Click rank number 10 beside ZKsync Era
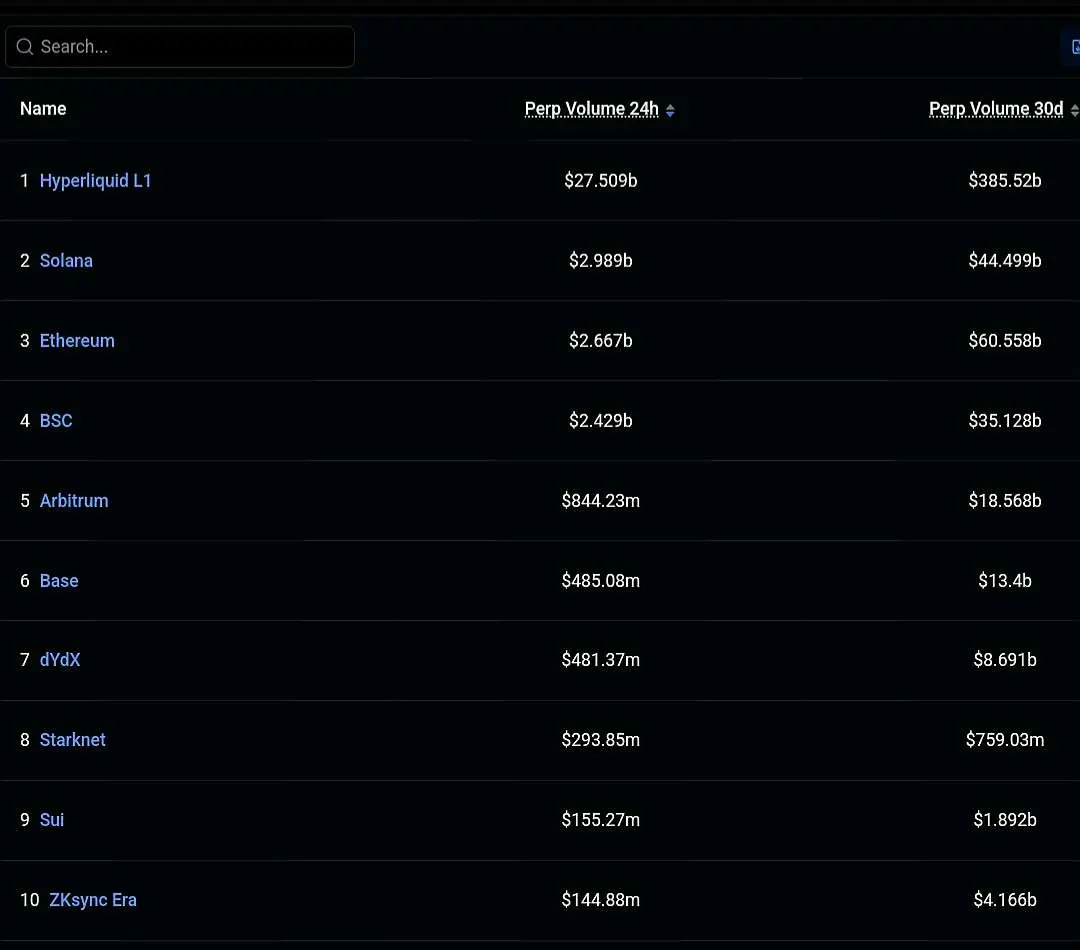This screenshot has width=1080, height=950. coord(30,900)
